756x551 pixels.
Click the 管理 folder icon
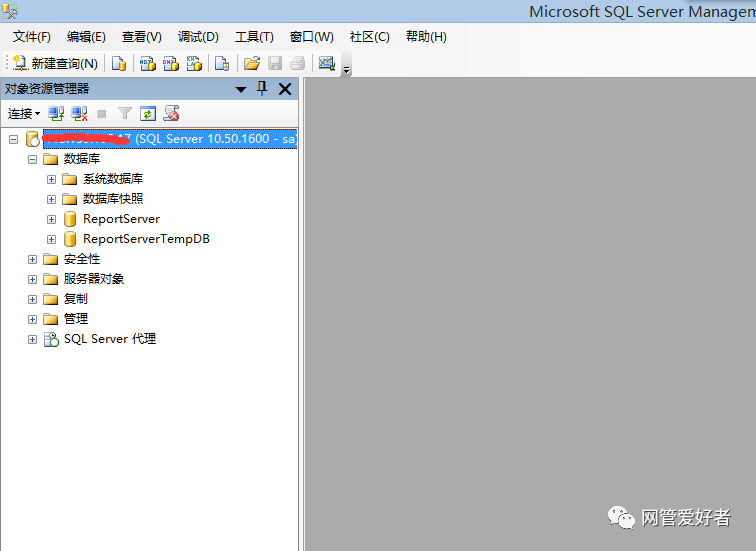point(51,319)
